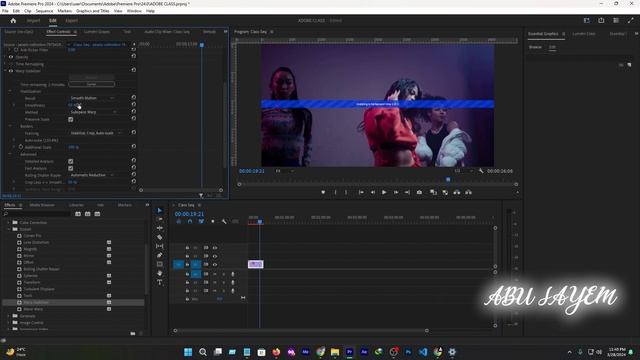The height and width of the screenshot is (360, 640).
Task: Open the Sequence menu
Action: (x=44, y=11)
